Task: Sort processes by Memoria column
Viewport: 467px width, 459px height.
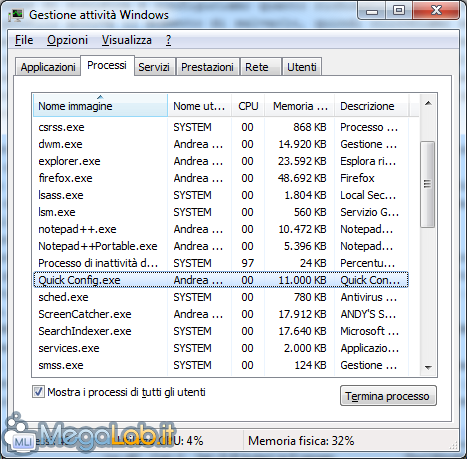Action: pos(300,106)
